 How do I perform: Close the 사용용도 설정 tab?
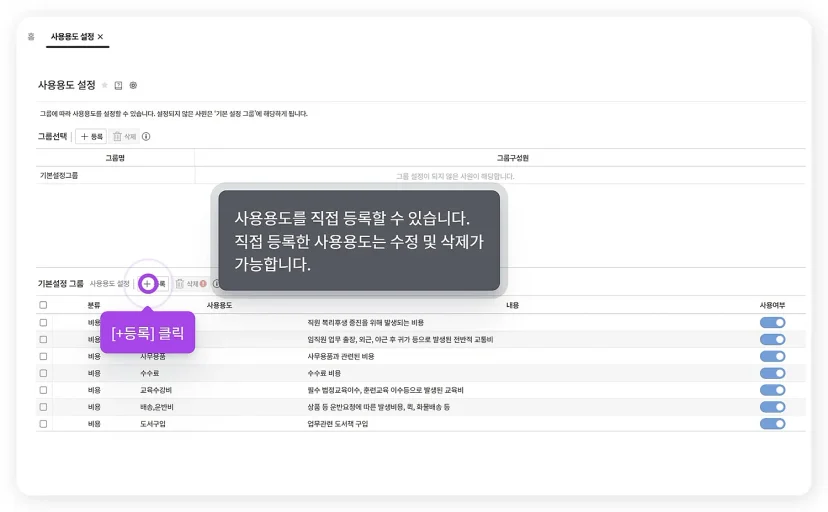click(100, 36)
